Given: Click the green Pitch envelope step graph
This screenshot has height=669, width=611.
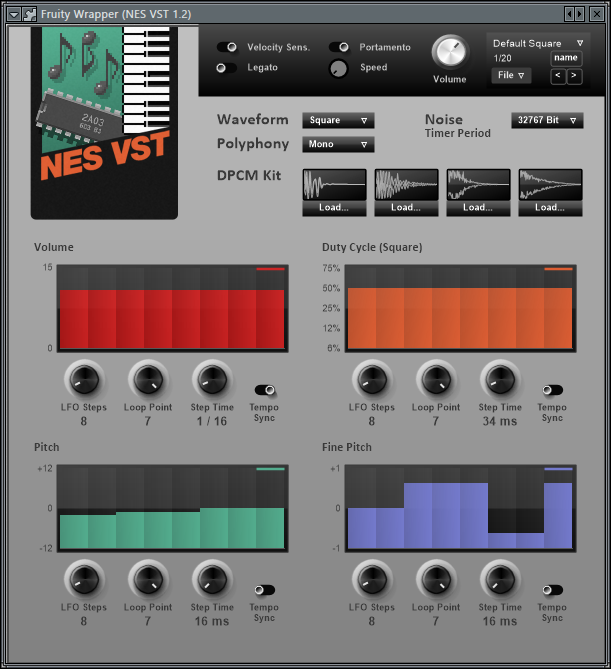Looking at the screenshot, I should [172, 508].
